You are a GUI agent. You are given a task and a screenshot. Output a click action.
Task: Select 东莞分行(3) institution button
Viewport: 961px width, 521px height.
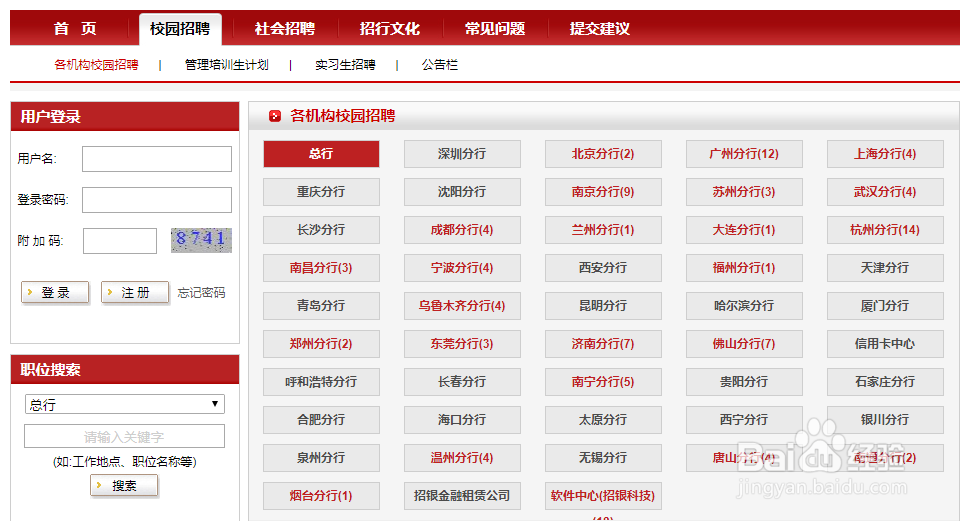pyautogui.click(x=462, y=344)
